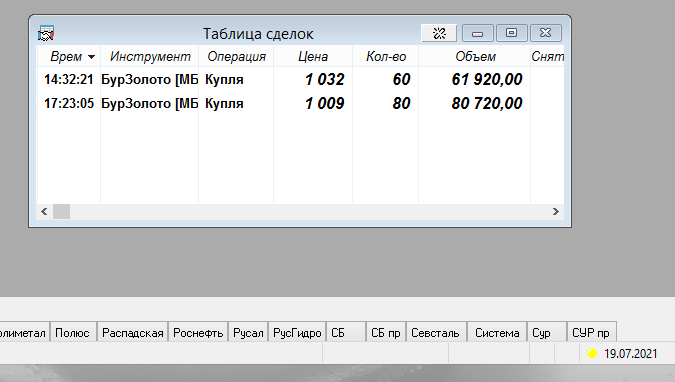Screen dimensions: 675x382
Task: Switch to the СБ пр tab
Action: 386,333
